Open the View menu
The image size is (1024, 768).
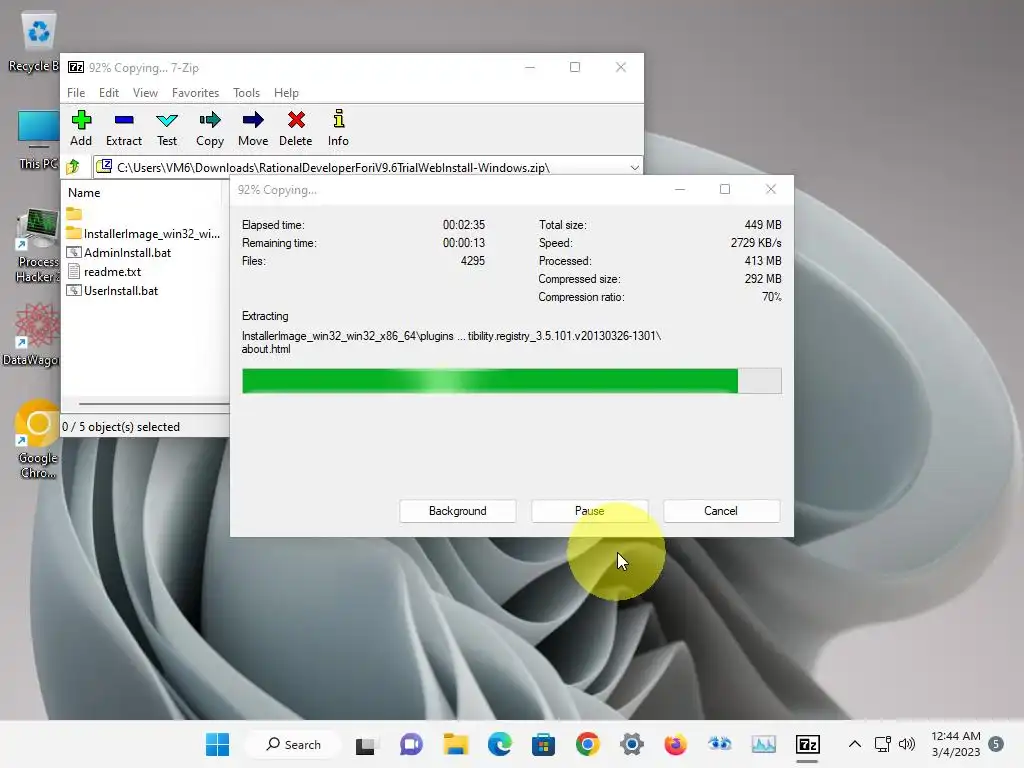click(145, 93)
